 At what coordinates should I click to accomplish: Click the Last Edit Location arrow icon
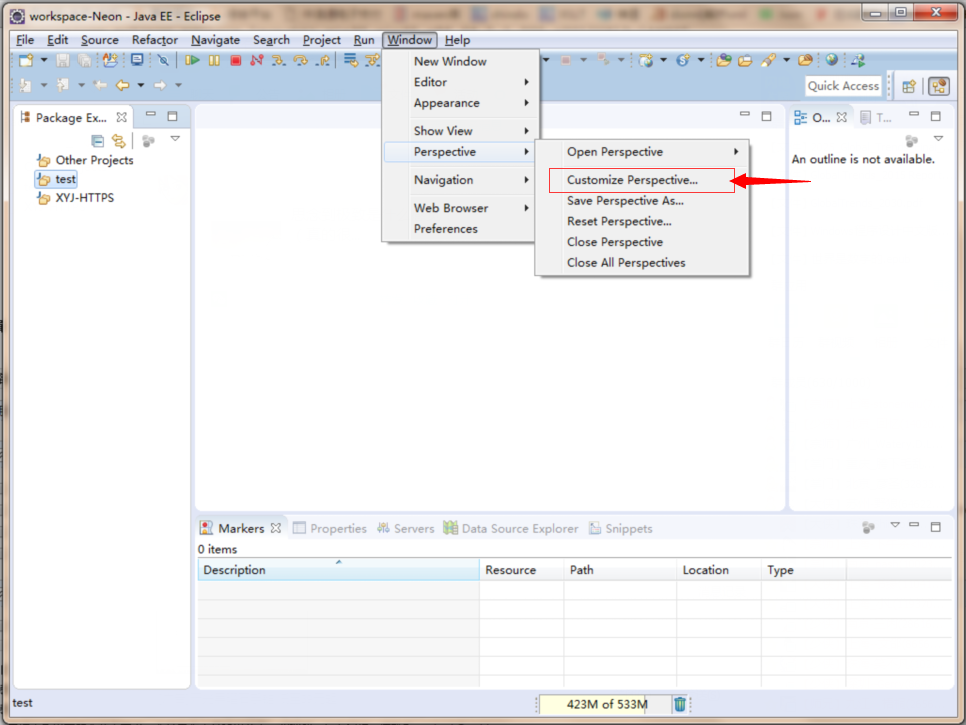[100, 85]
